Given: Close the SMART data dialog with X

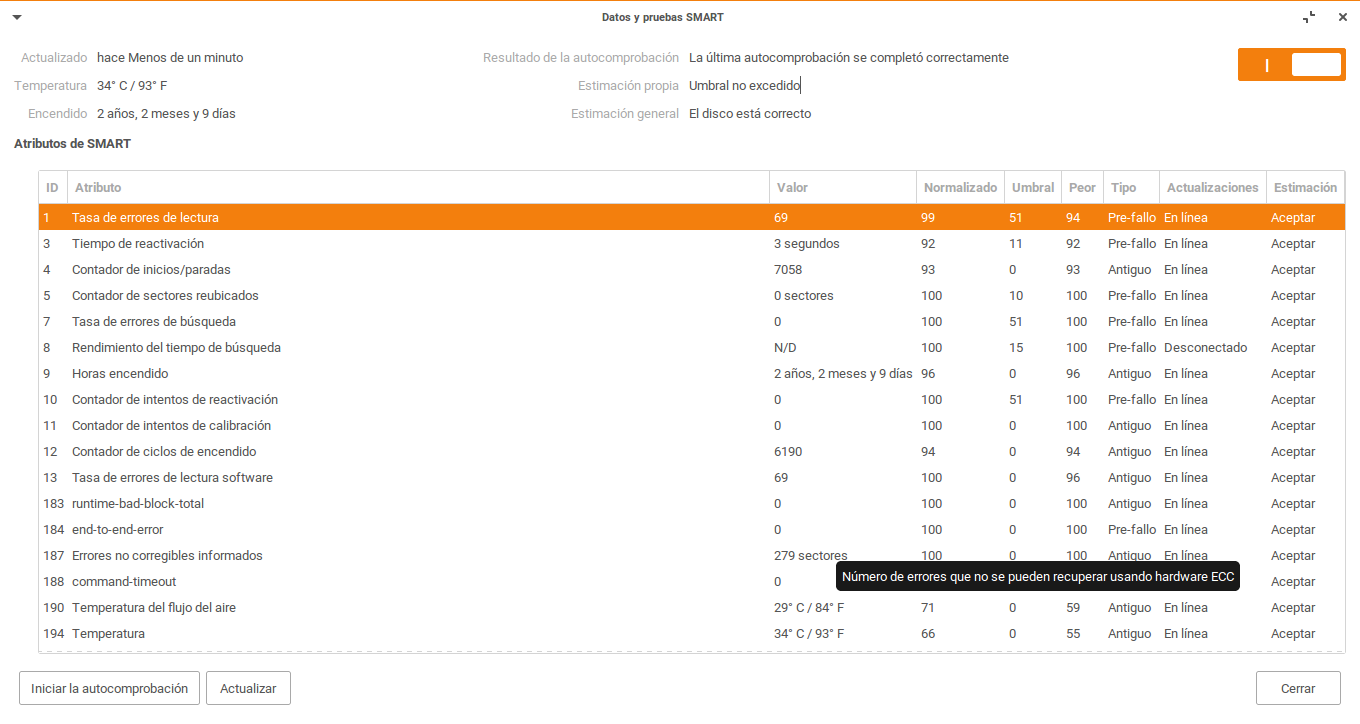Looking at the screenshot, I should pos(1342,17).
